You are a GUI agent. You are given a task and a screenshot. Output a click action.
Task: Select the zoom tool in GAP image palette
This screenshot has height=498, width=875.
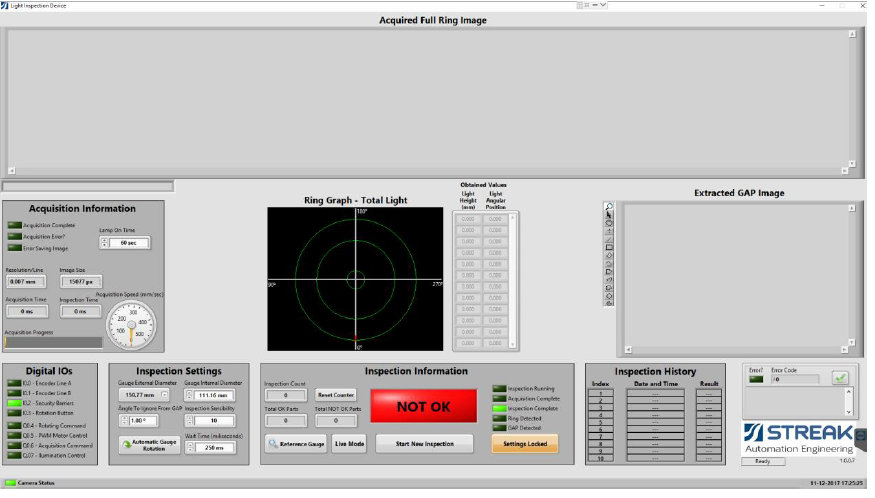click(x=609, y=207)
